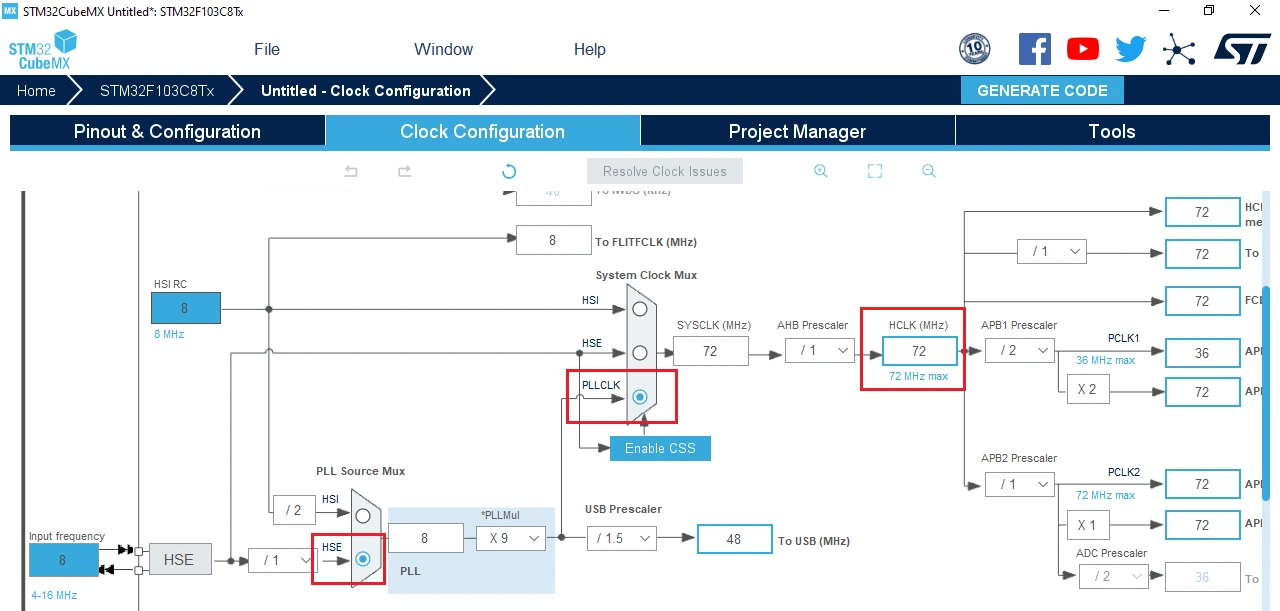Open the PLLMul X 9 dropdown
Viewport: 1280px width, 611px height.
coord(511,538)
